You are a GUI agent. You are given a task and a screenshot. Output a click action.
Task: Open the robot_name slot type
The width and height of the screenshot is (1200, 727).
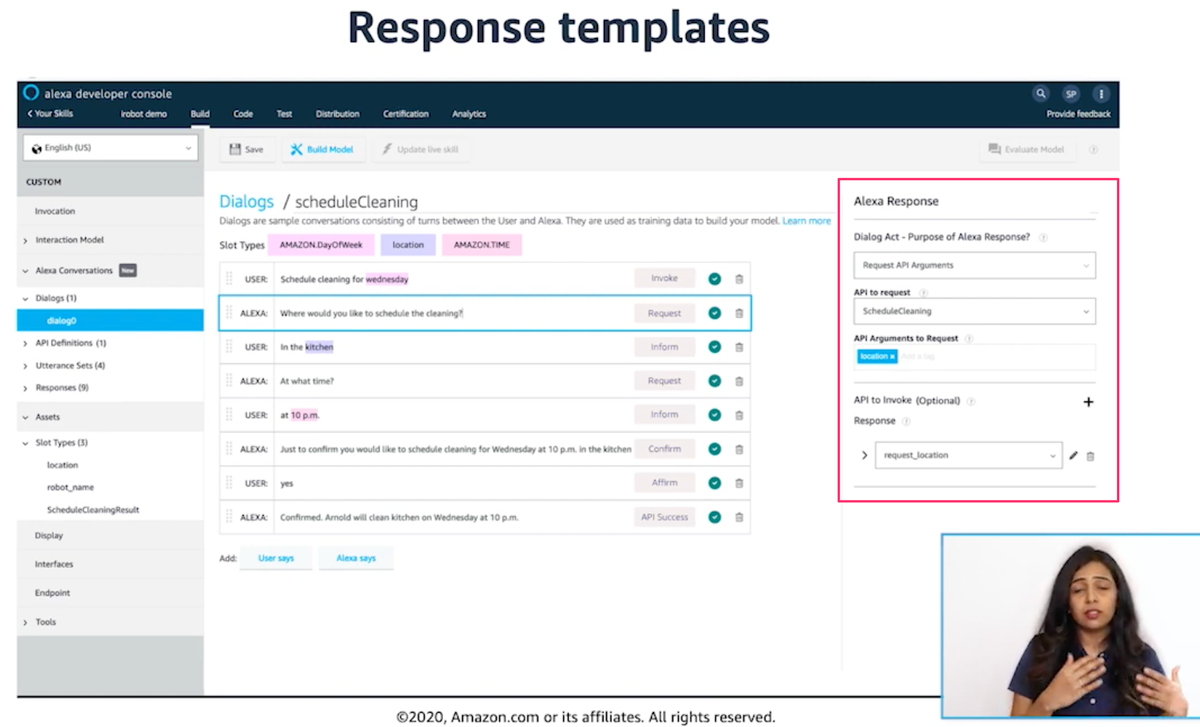(71, 487)
